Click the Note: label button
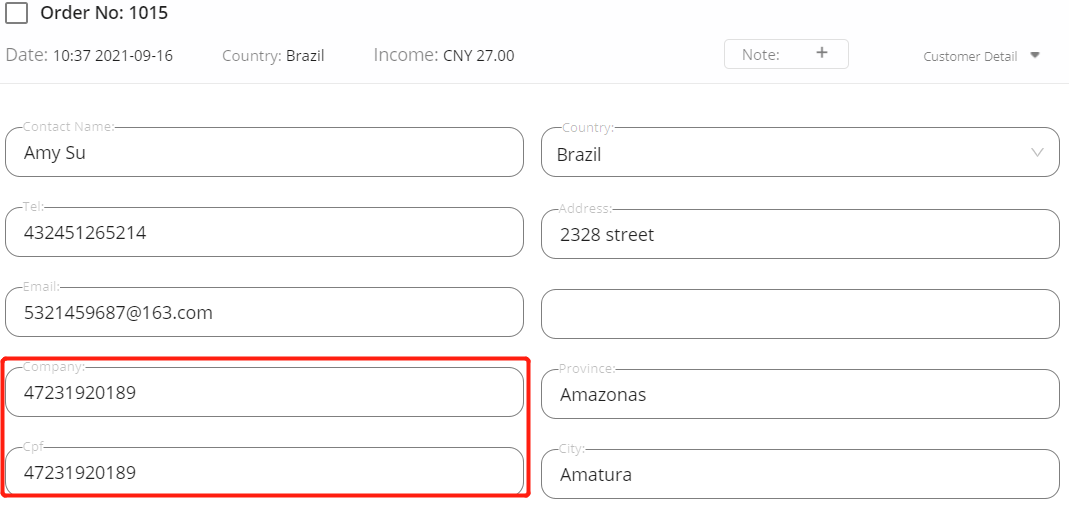This screenshot has height=506, width=1069. (x=760, y=55)
